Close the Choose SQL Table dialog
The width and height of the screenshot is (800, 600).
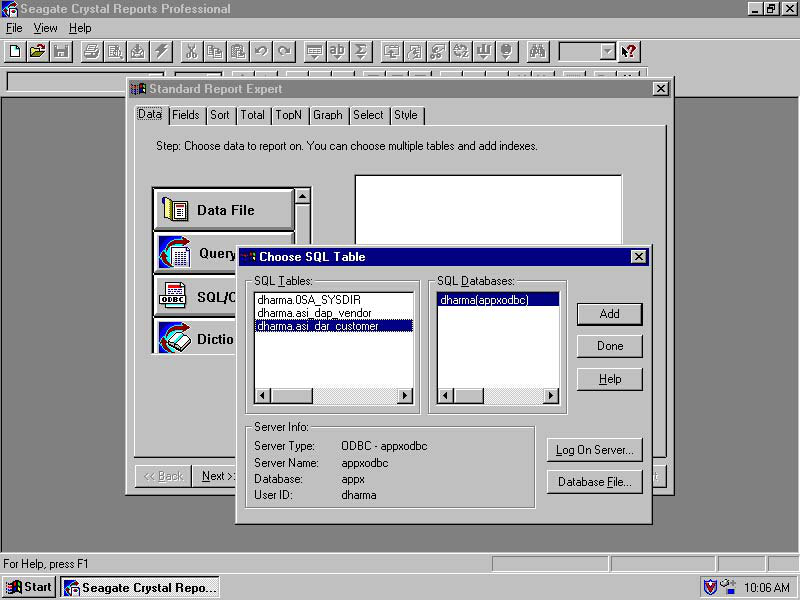[x=638, y=257]
